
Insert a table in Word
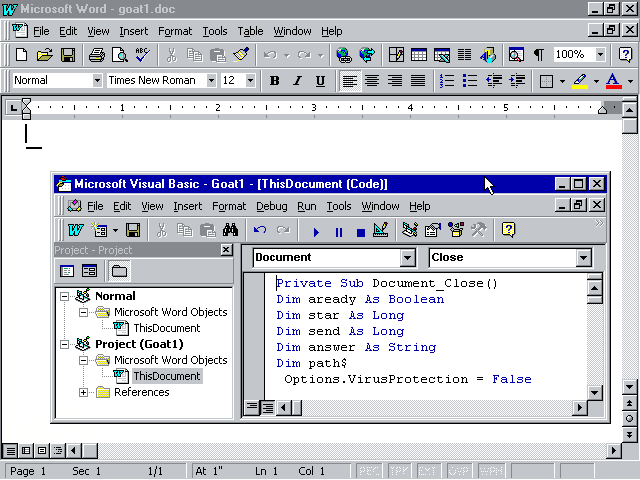click(419, 55)
